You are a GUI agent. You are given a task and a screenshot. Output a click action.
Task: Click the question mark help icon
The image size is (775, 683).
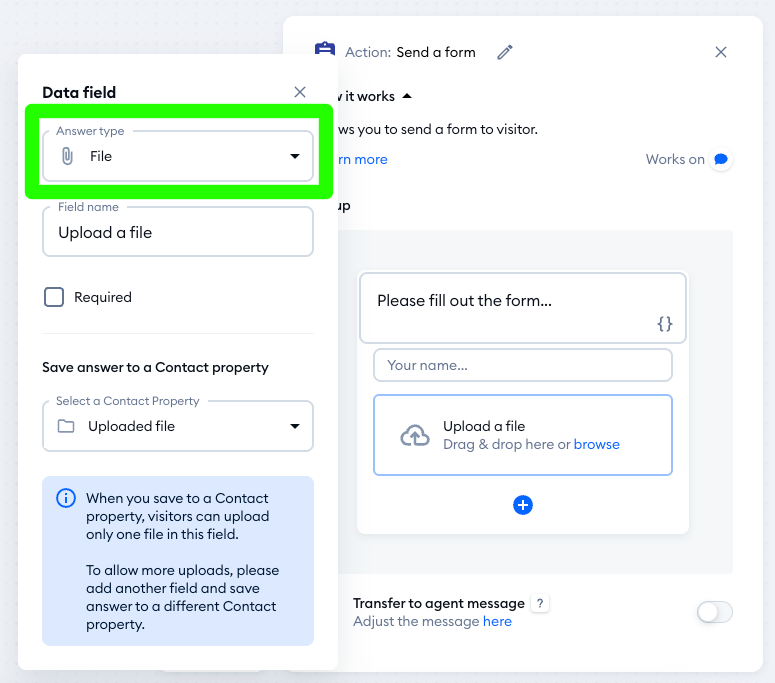[x=540, y=603]
